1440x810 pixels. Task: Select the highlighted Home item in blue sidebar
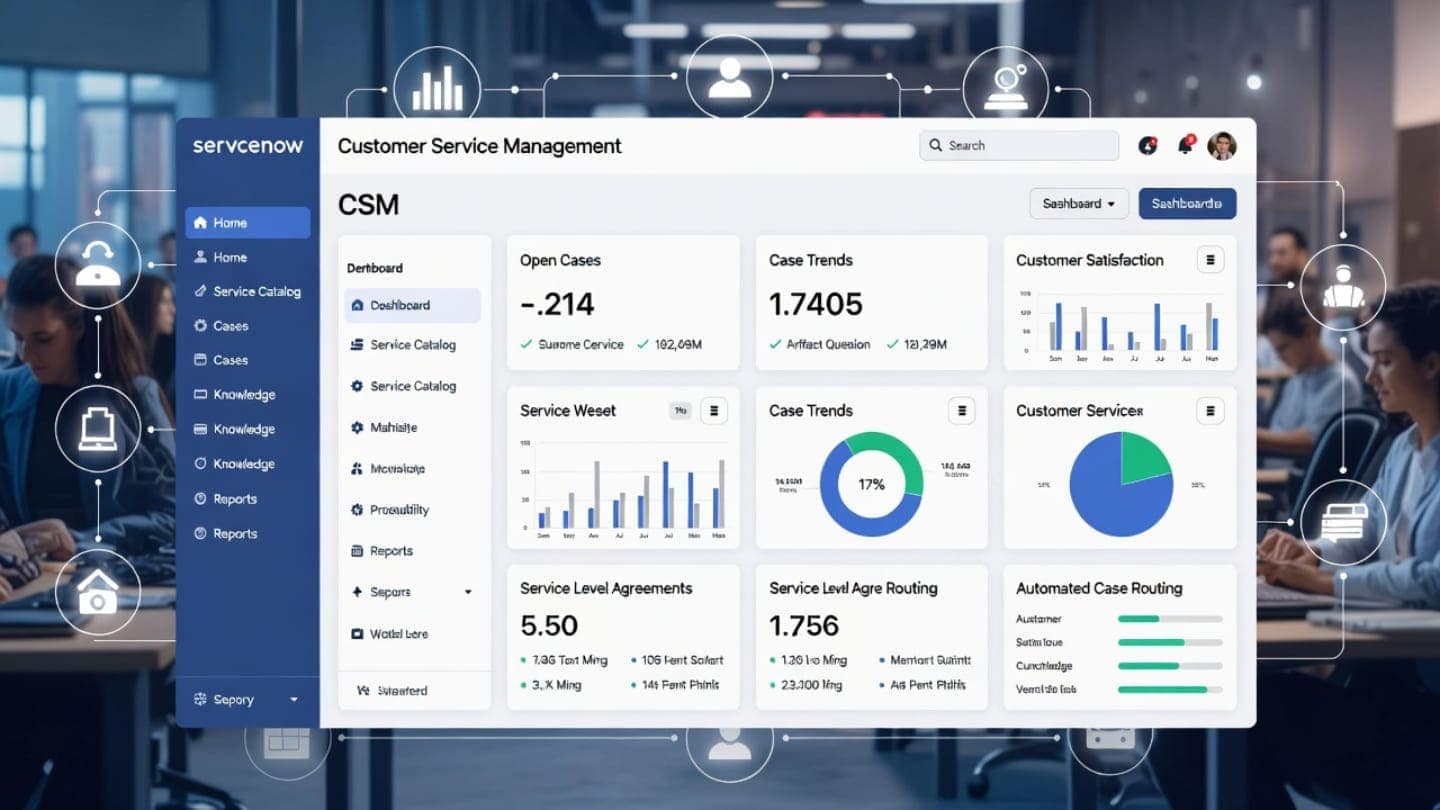click(247, 223)
